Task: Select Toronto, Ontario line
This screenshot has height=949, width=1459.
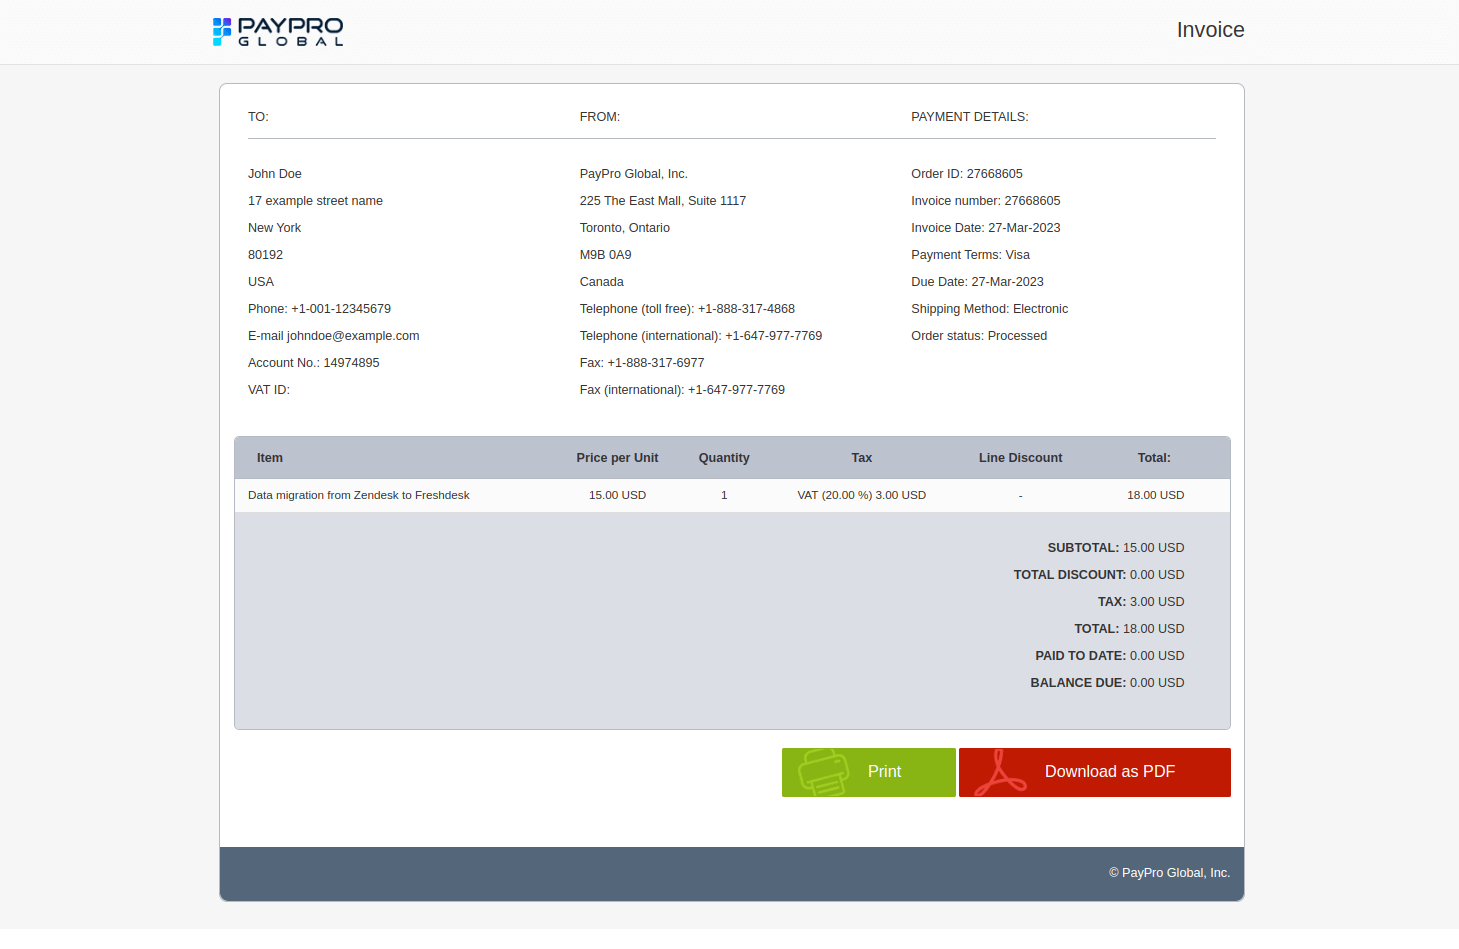Action: click(625, 228)
